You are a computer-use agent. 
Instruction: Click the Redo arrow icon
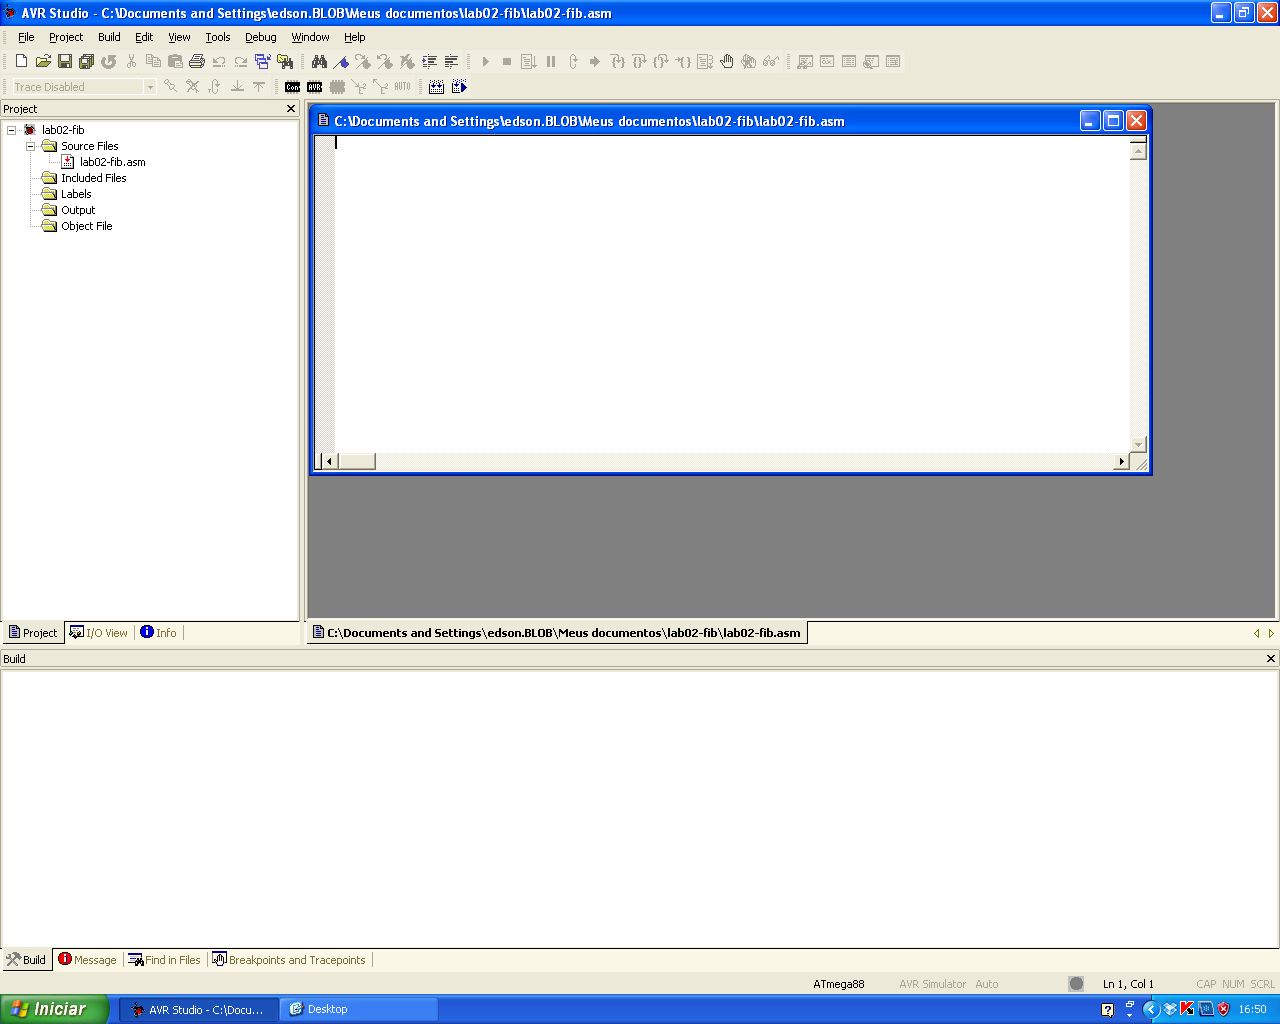[241, 62]
